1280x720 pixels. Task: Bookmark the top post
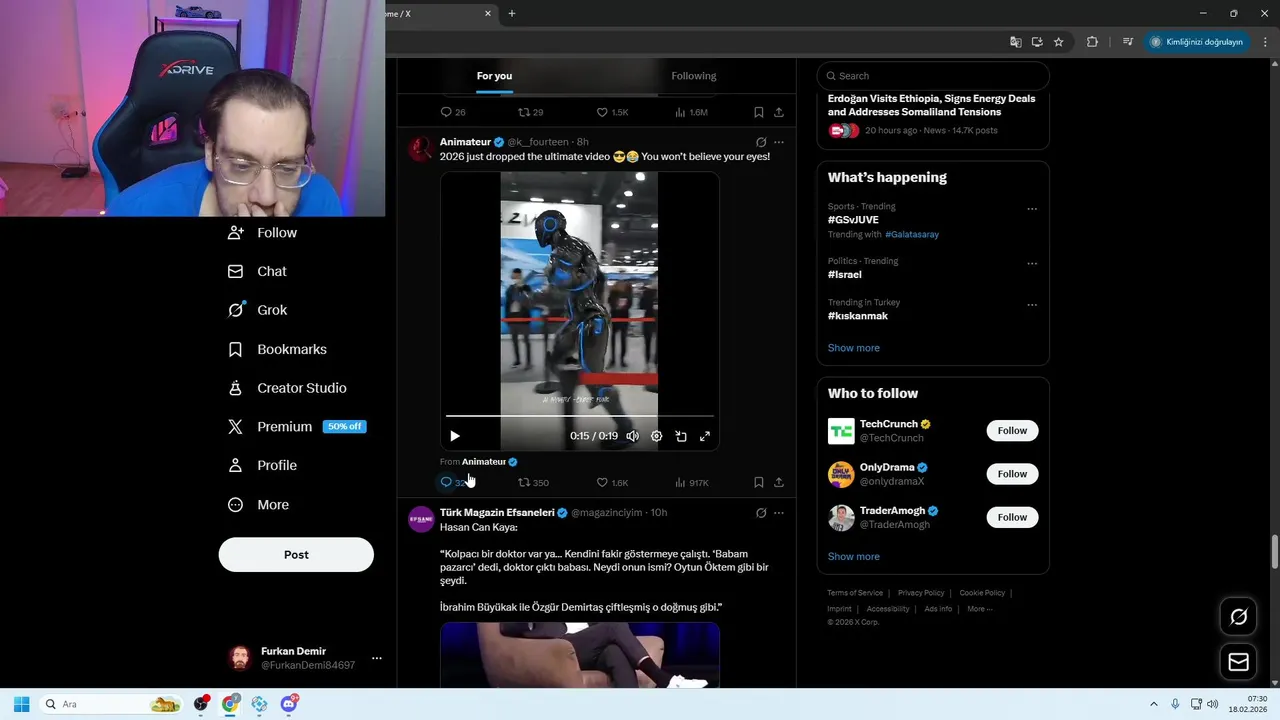pyautogui.click(x=759, y=112)
